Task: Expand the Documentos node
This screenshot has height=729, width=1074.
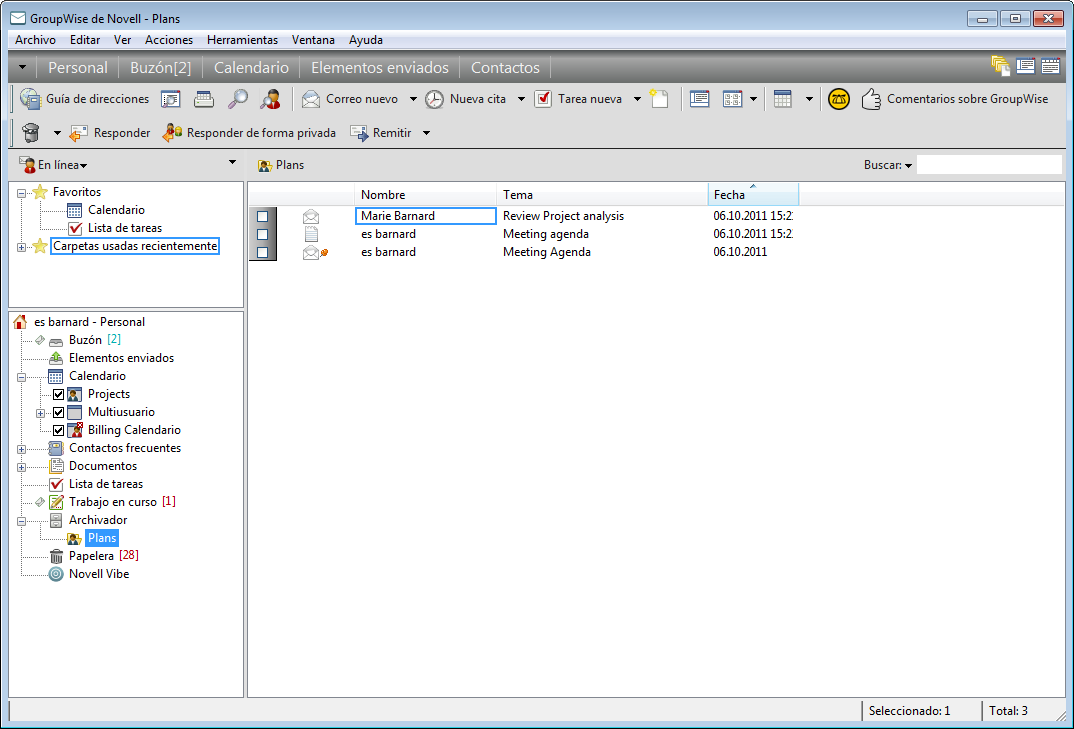Action: tap(21, 467)
